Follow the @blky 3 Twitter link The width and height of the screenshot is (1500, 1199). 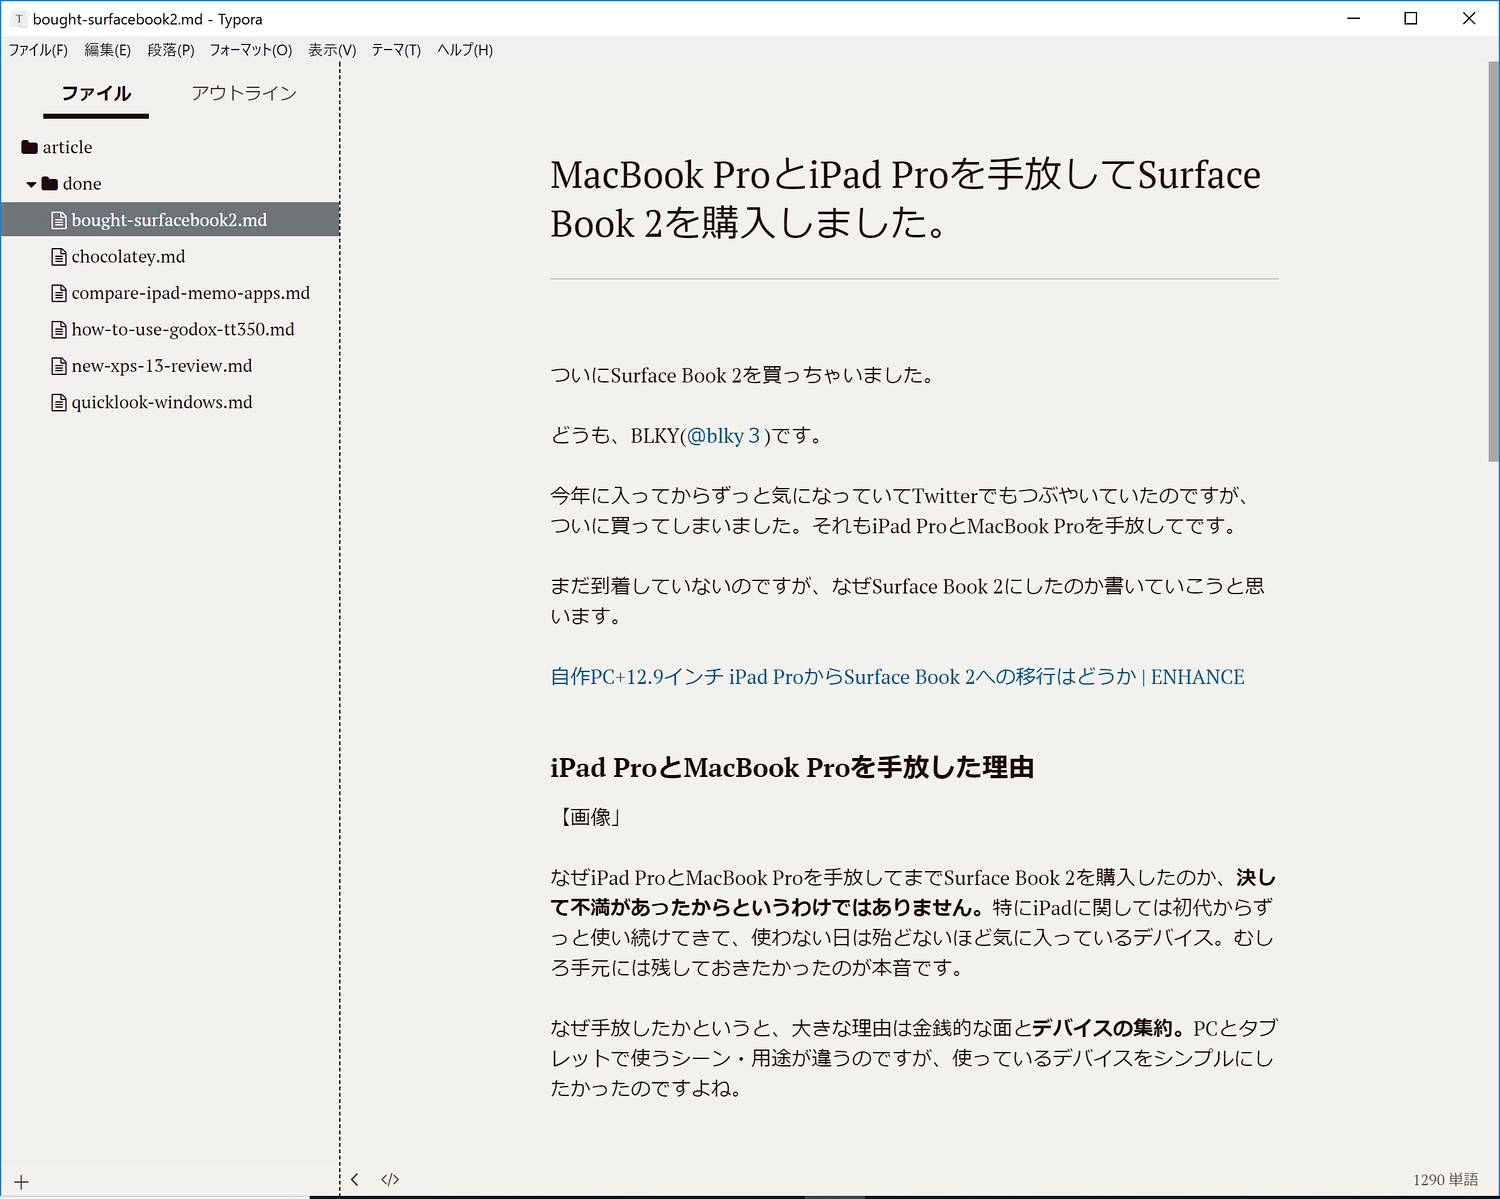pos(724,436)
